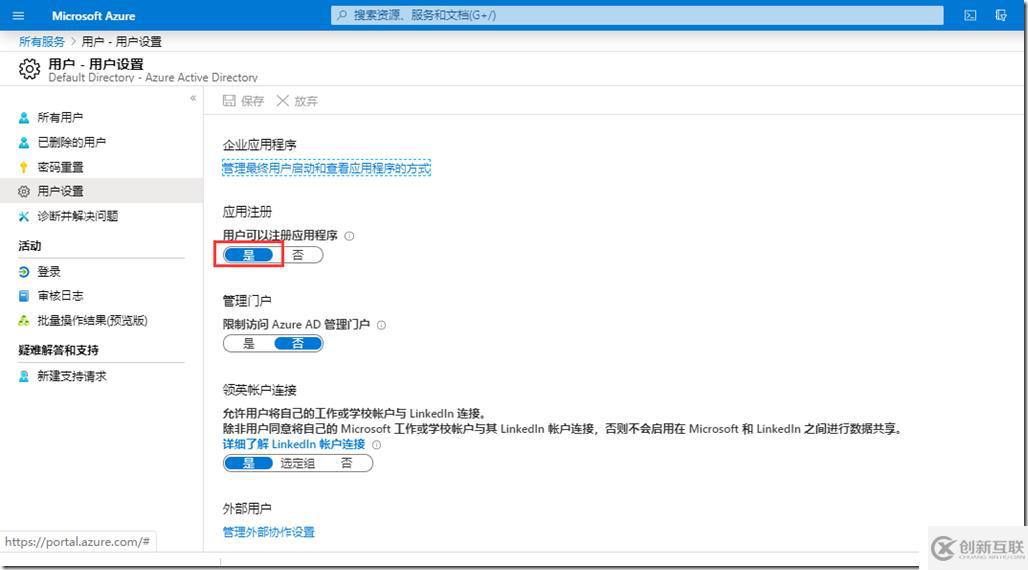Click the directory and subscription filter icon
This screenshot has height=570, width=1028.
tap(1001, 16)
